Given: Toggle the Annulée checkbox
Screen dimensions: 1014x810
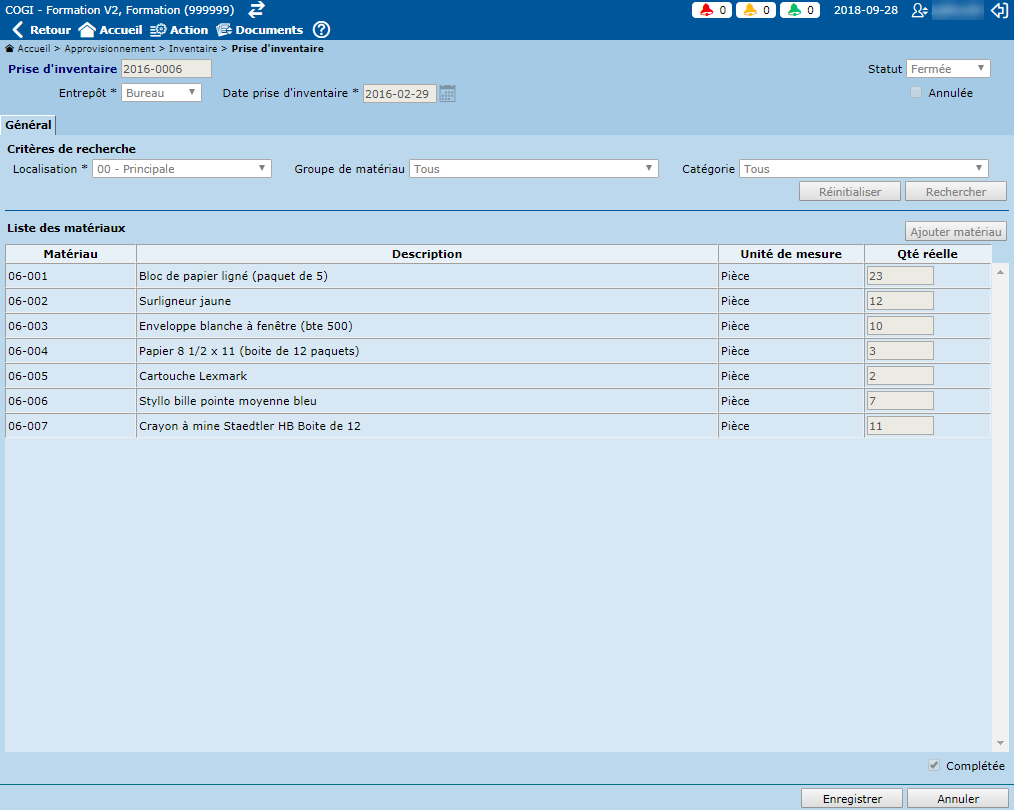Looking at the screenshot, I should [916, 93].
